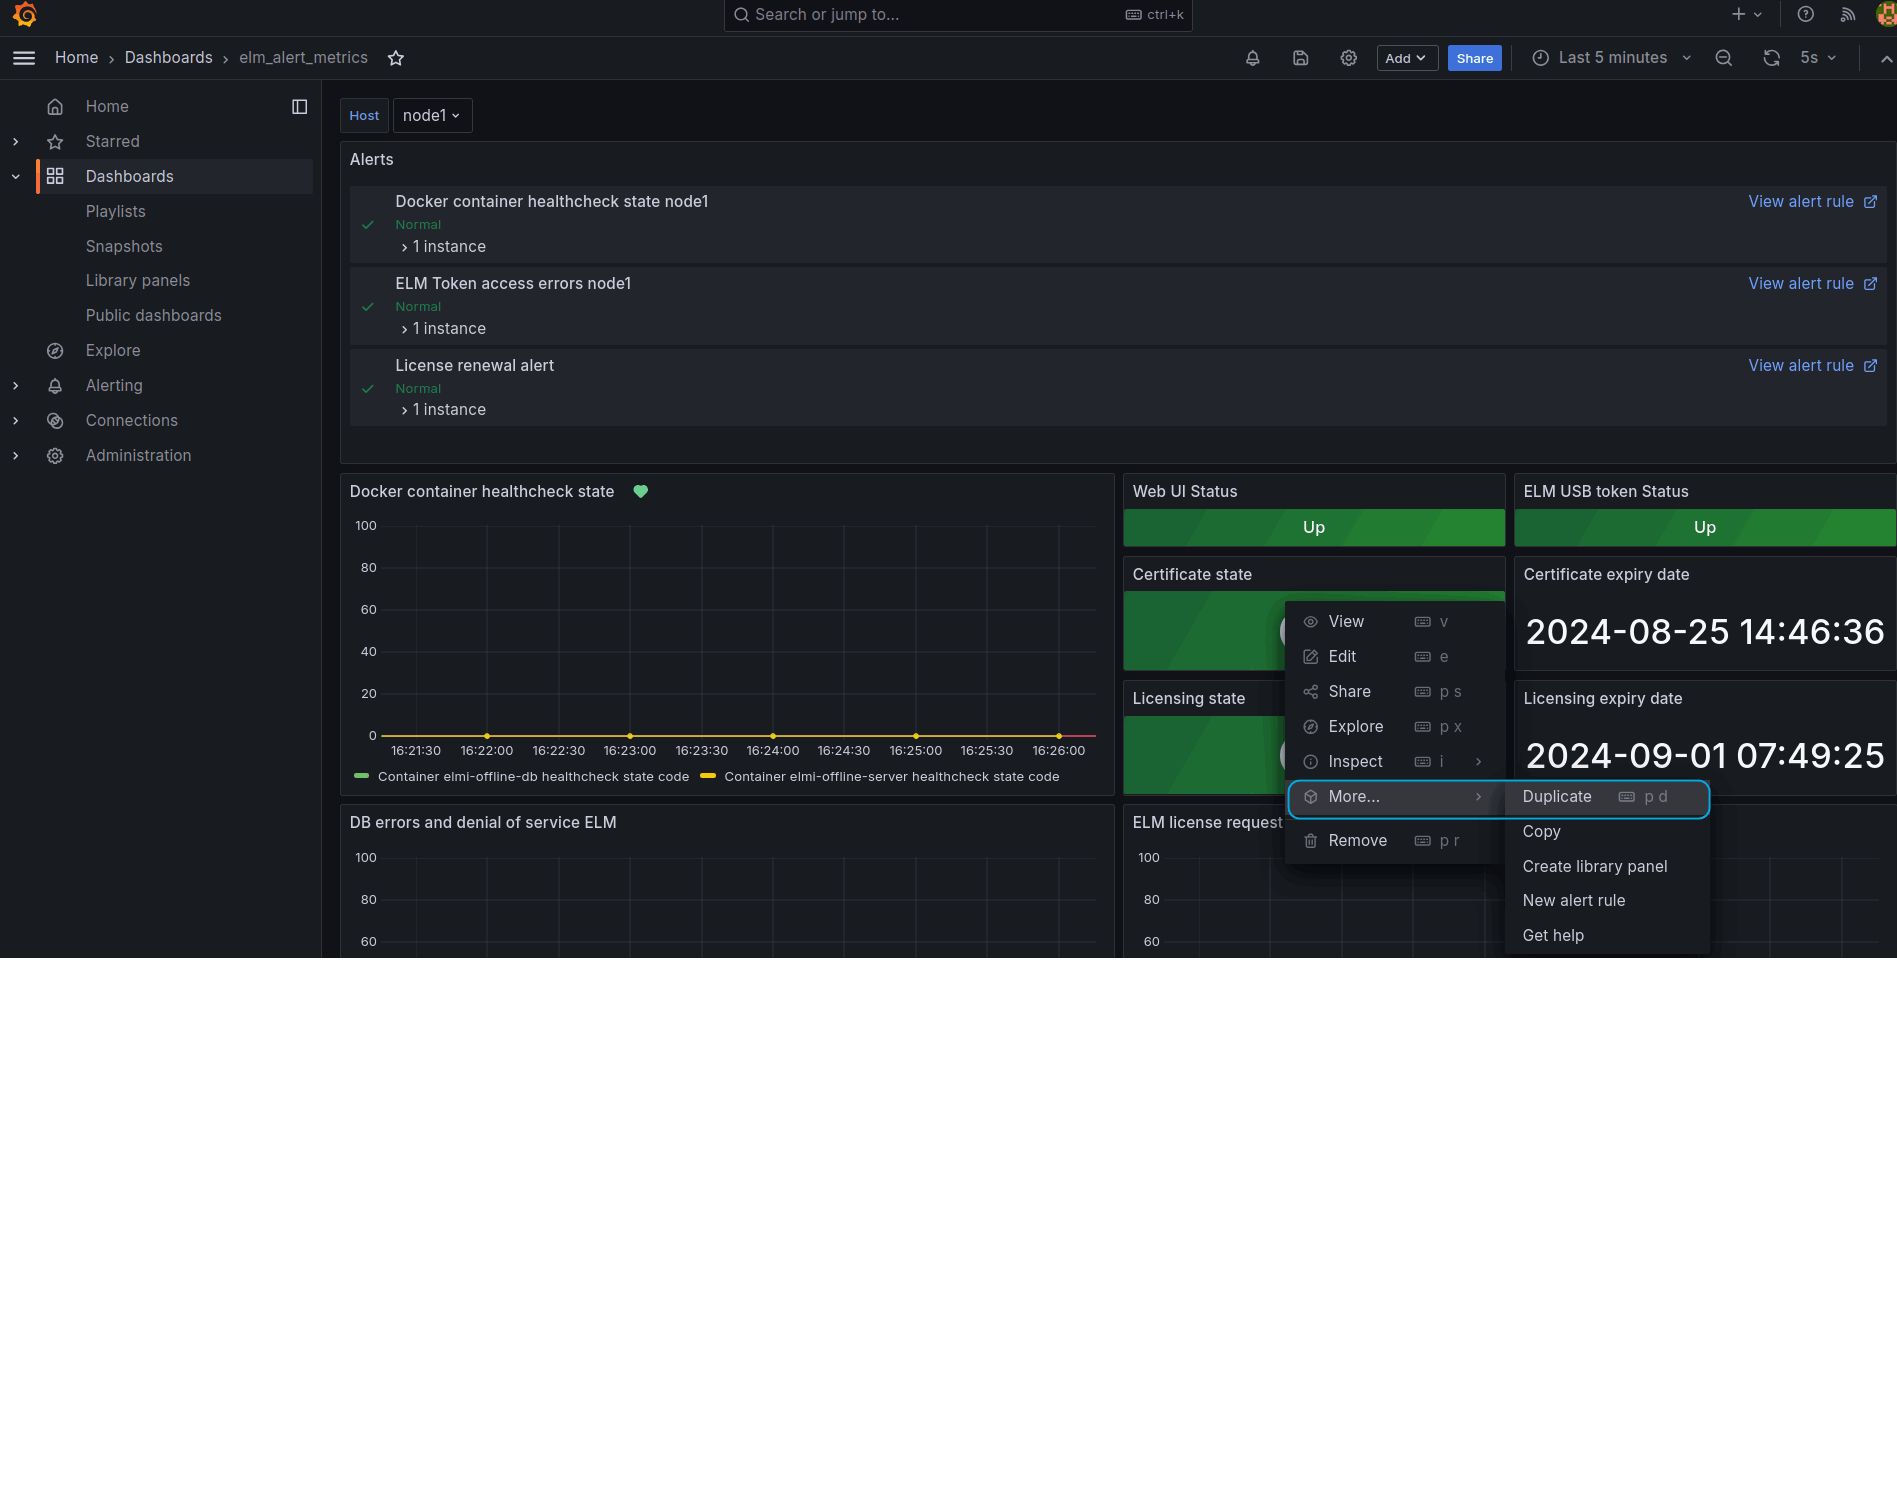Image resolution: width=1897 pixels, height=1500 pixels.
Task: Select Get help from submenu
Action: click(1607, 936)
